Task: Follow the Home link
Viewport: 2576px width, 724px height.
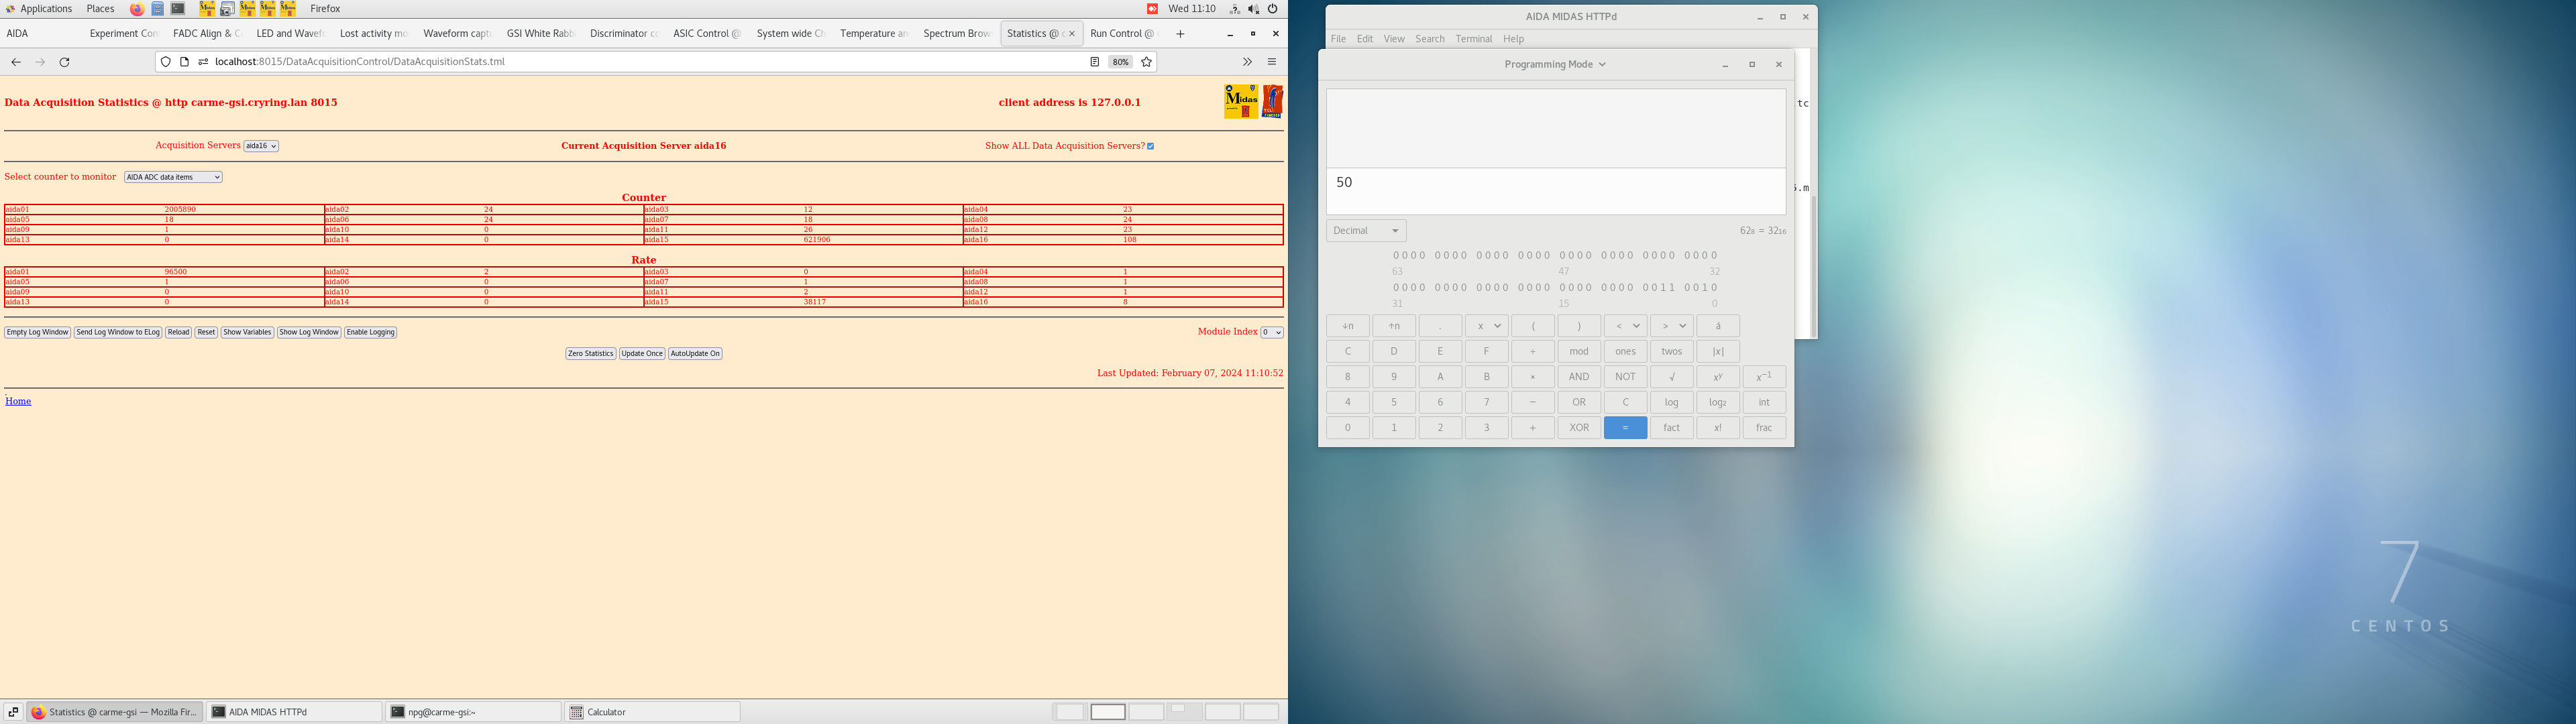Action: coord(18,401)
